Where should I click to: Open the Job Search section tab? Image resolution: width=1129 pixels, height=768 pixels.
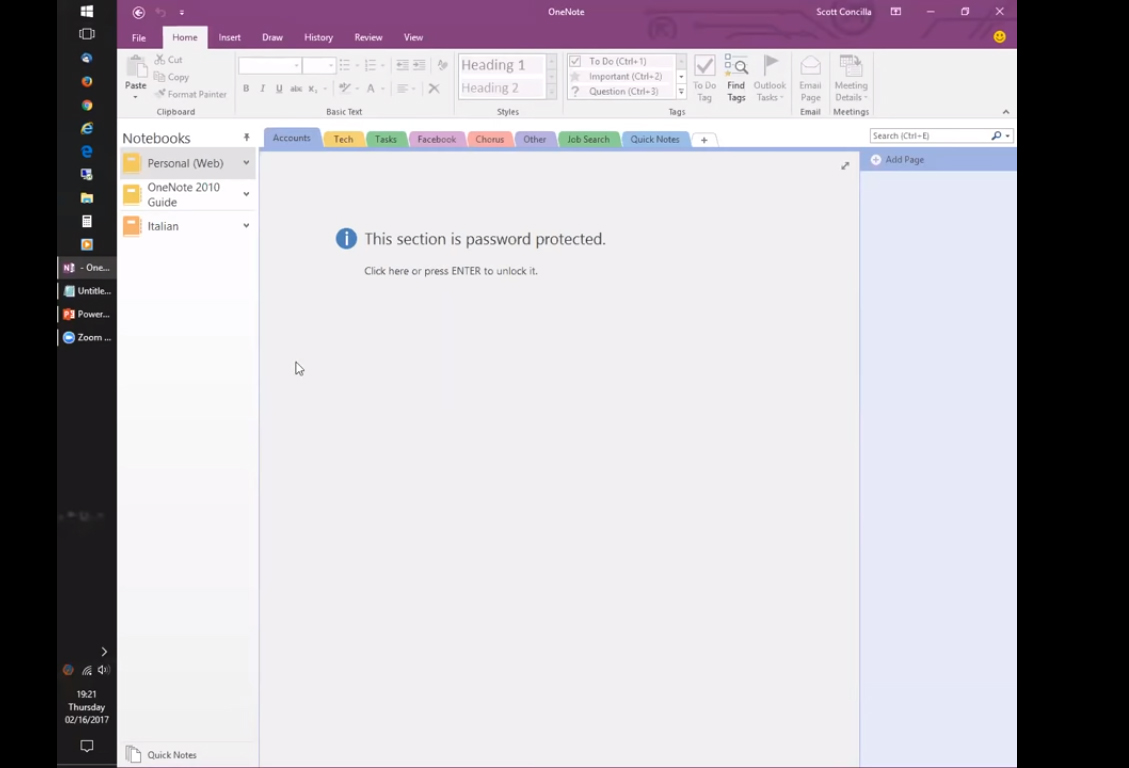pos(588,140)
